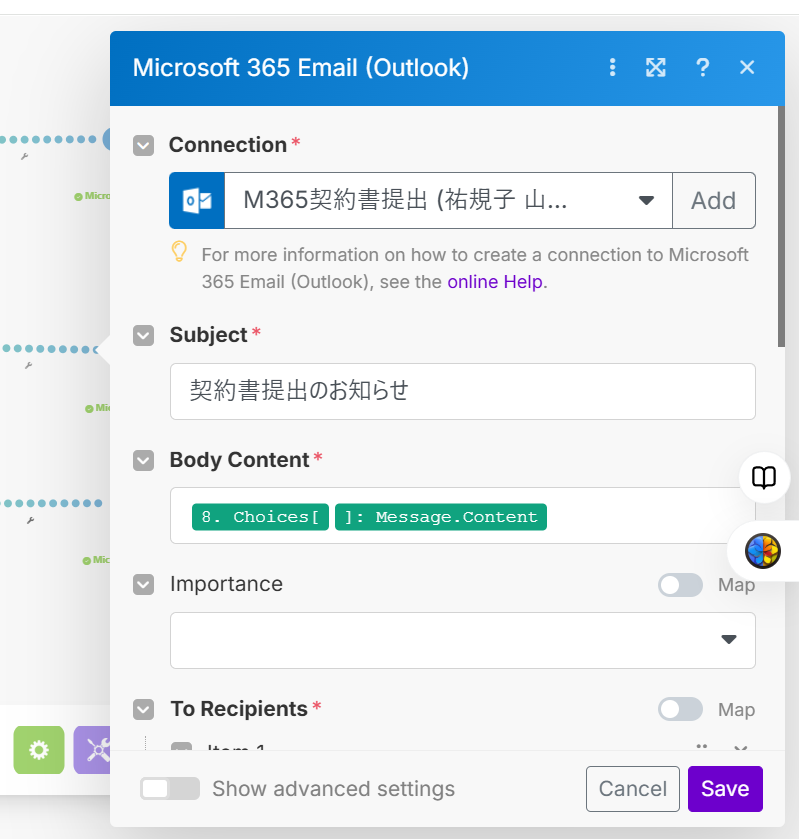Viewport: 799px width, 839px height.
Task: Collapse the Importance section
Action: click(143, 584)
